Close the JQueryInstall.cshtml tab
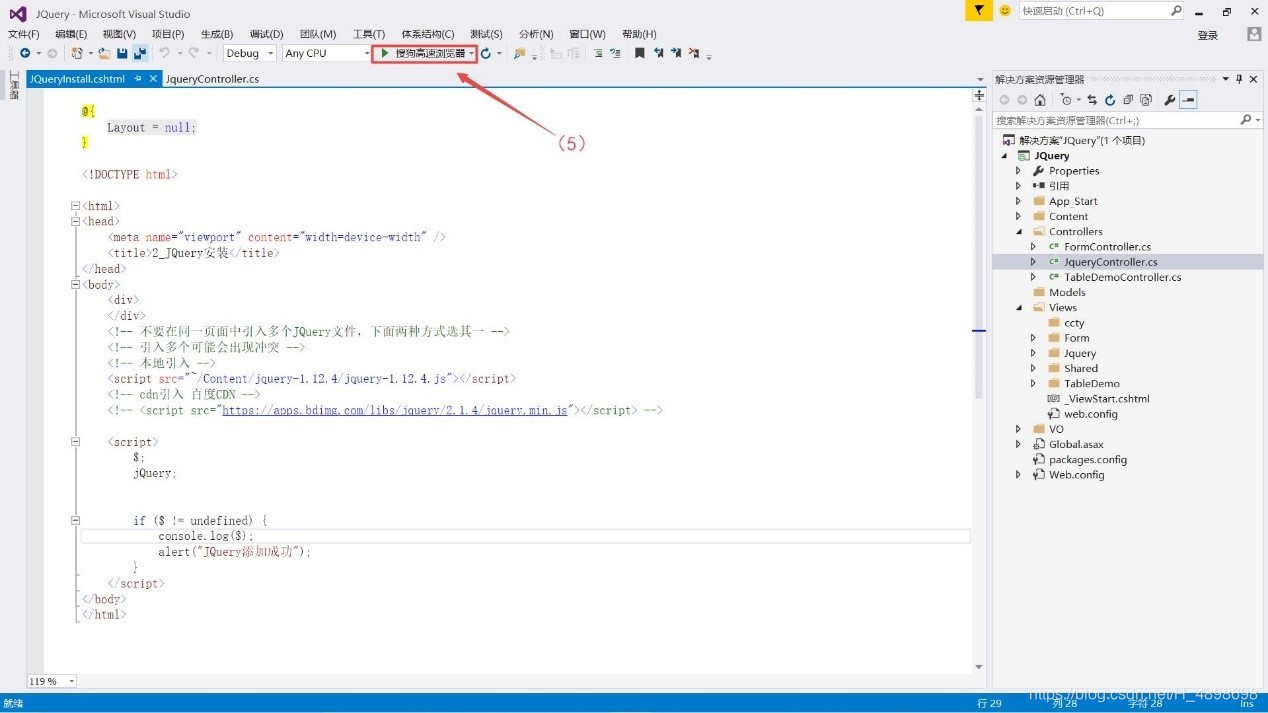This screenshot has width=1268, height=713. (153, 78)
